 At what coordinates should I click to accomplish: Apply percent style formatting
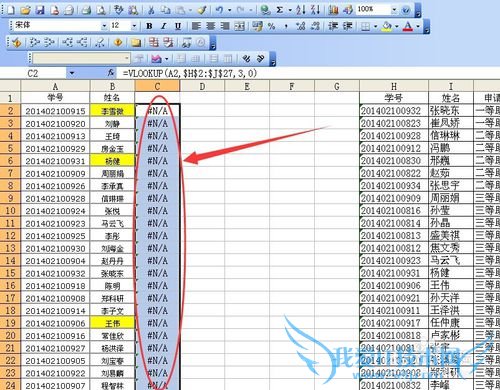click(x=272, y=26)
